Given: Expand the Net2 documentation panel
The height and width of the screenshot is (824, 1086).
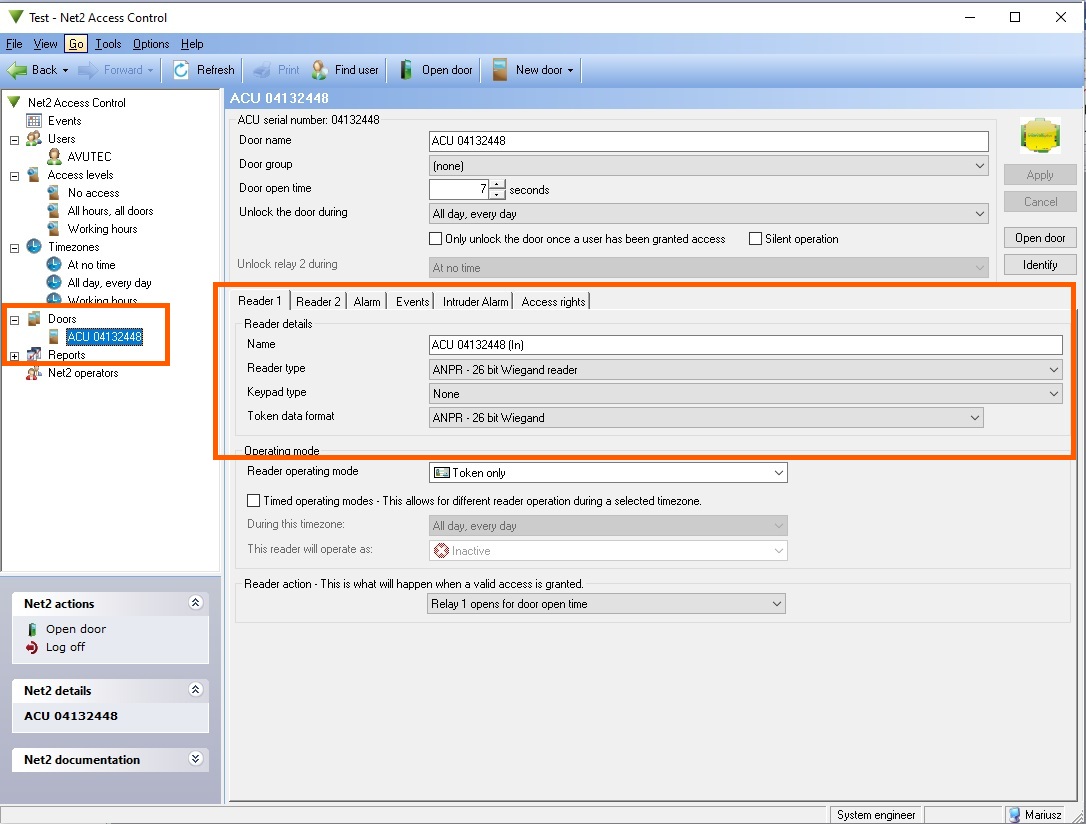Looking at the screenshot, I should pos(195,759).
